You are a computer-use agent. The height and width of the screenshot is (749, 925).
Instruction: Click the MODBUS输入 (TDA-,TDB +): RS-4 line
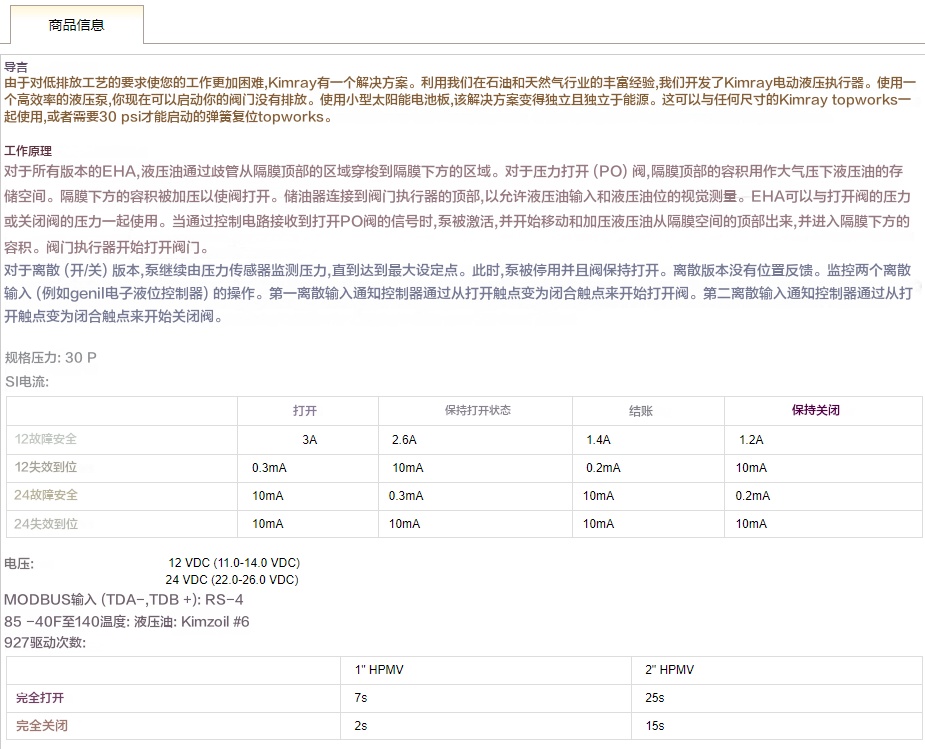click(x=123, y=600)
